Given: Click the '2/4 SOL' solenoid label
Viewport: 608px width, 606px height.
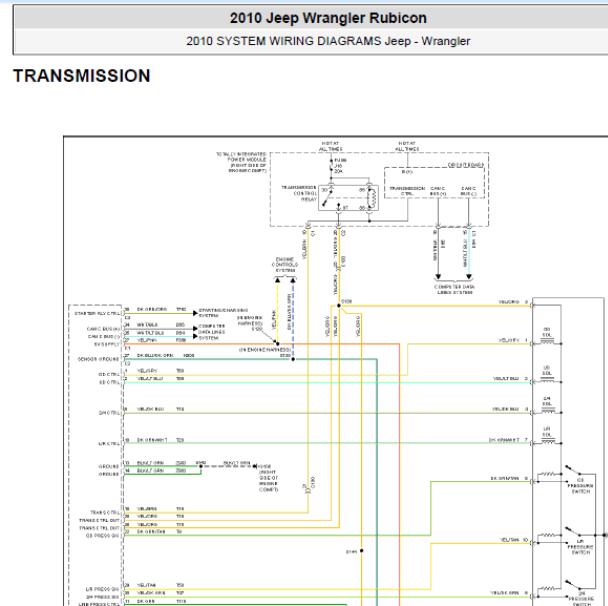Looking at the screenshot, I should coord(547,401).
